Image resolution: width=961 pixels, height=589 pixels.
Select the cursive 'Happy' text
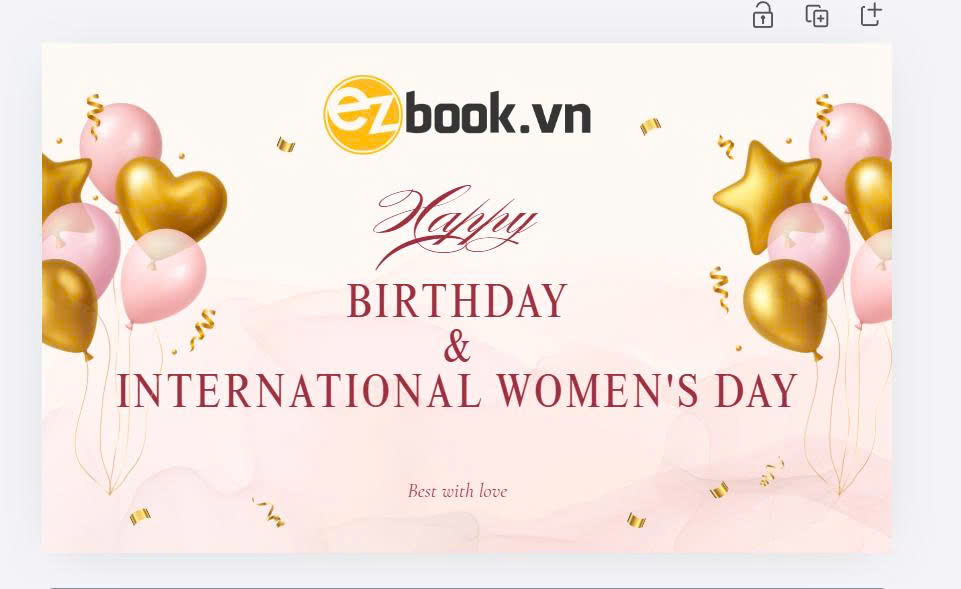click(455, 226)
